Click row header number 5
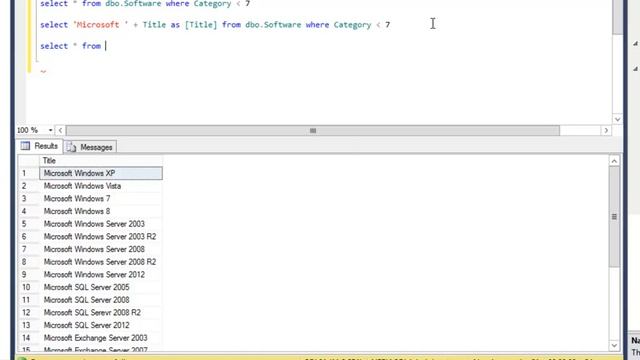 point(29,224)
